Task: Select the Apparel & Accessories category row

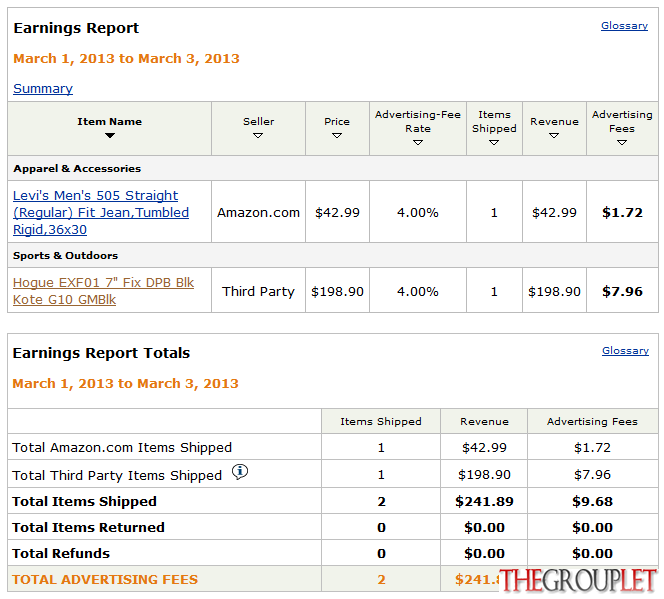Action: (x=333, y=168)
